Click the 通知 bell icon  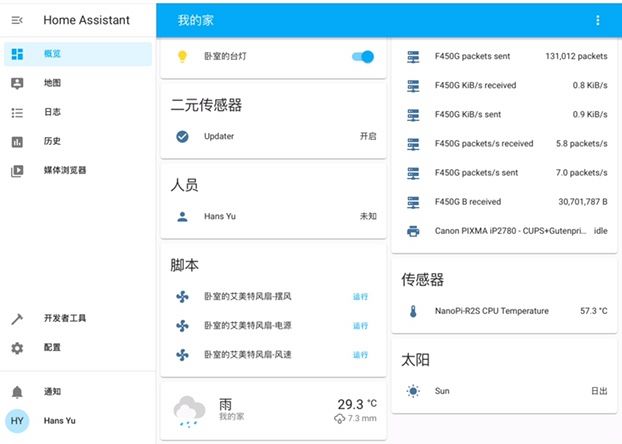[x=17, y=392]
